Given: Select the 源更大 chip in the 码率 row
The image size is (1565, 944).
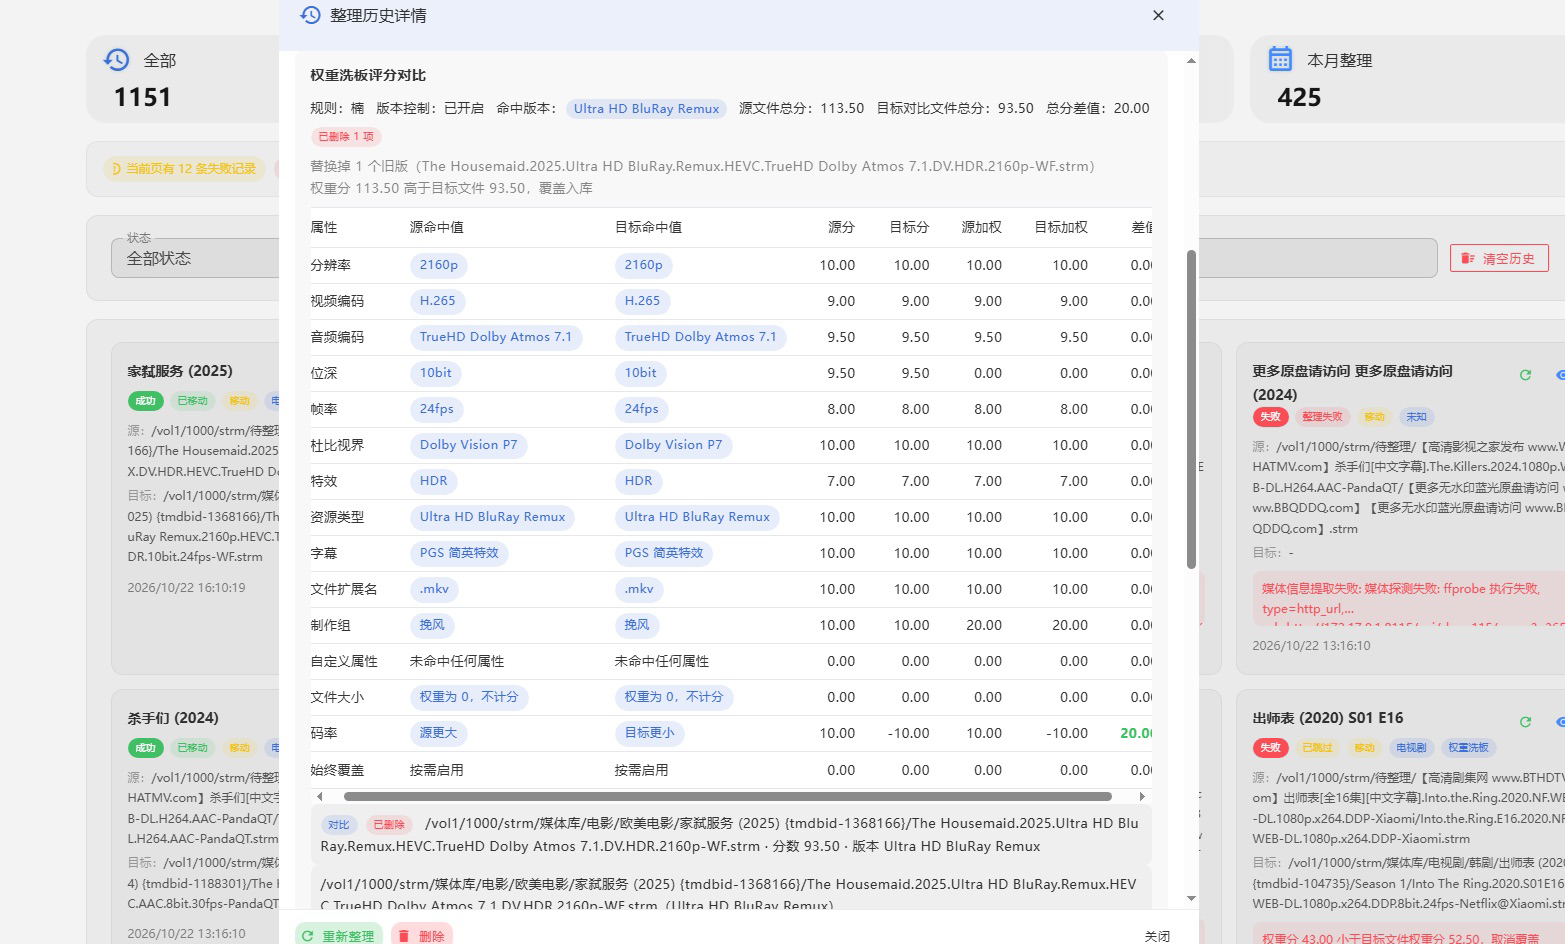Looking at the screenshot, I should click(x=438, y=733).
